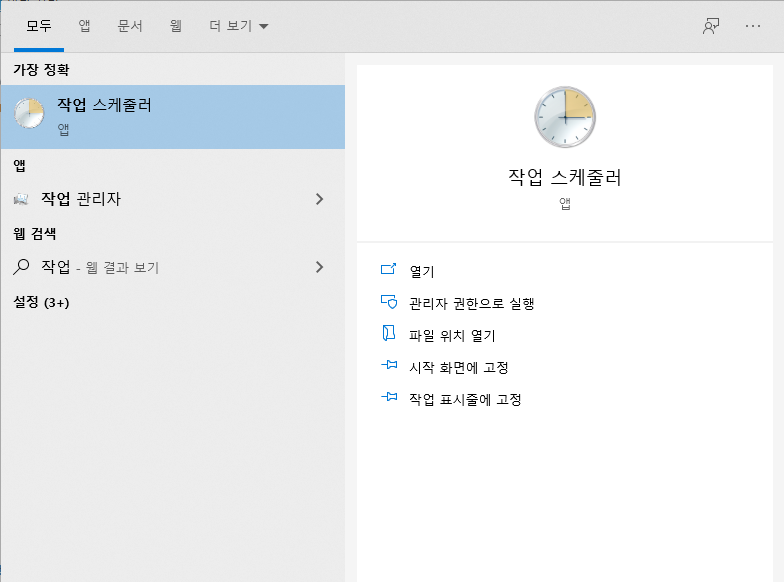Viewport: 784px width, 582px height.
Task: Click the large 작업 스케줄러 clock icon
Action: point(565,117)
